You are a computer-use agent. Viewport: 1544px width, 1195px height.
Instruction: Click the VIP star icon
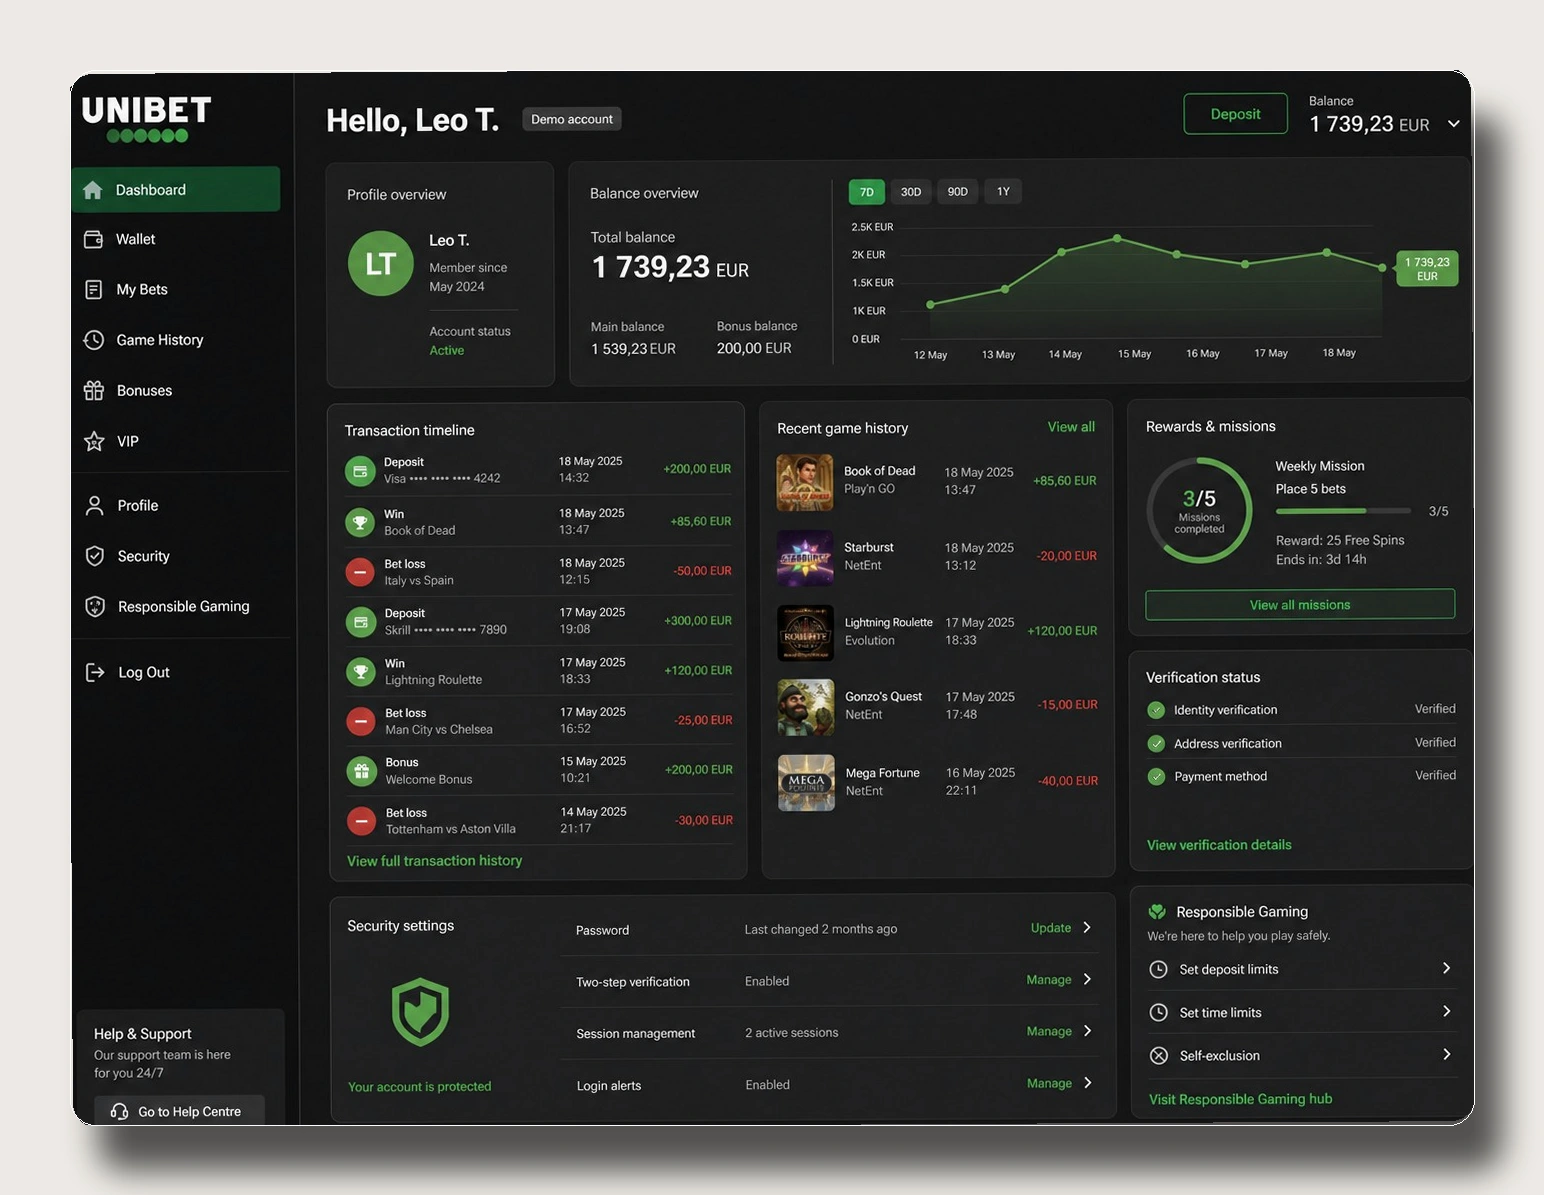(x=94, y=441)
